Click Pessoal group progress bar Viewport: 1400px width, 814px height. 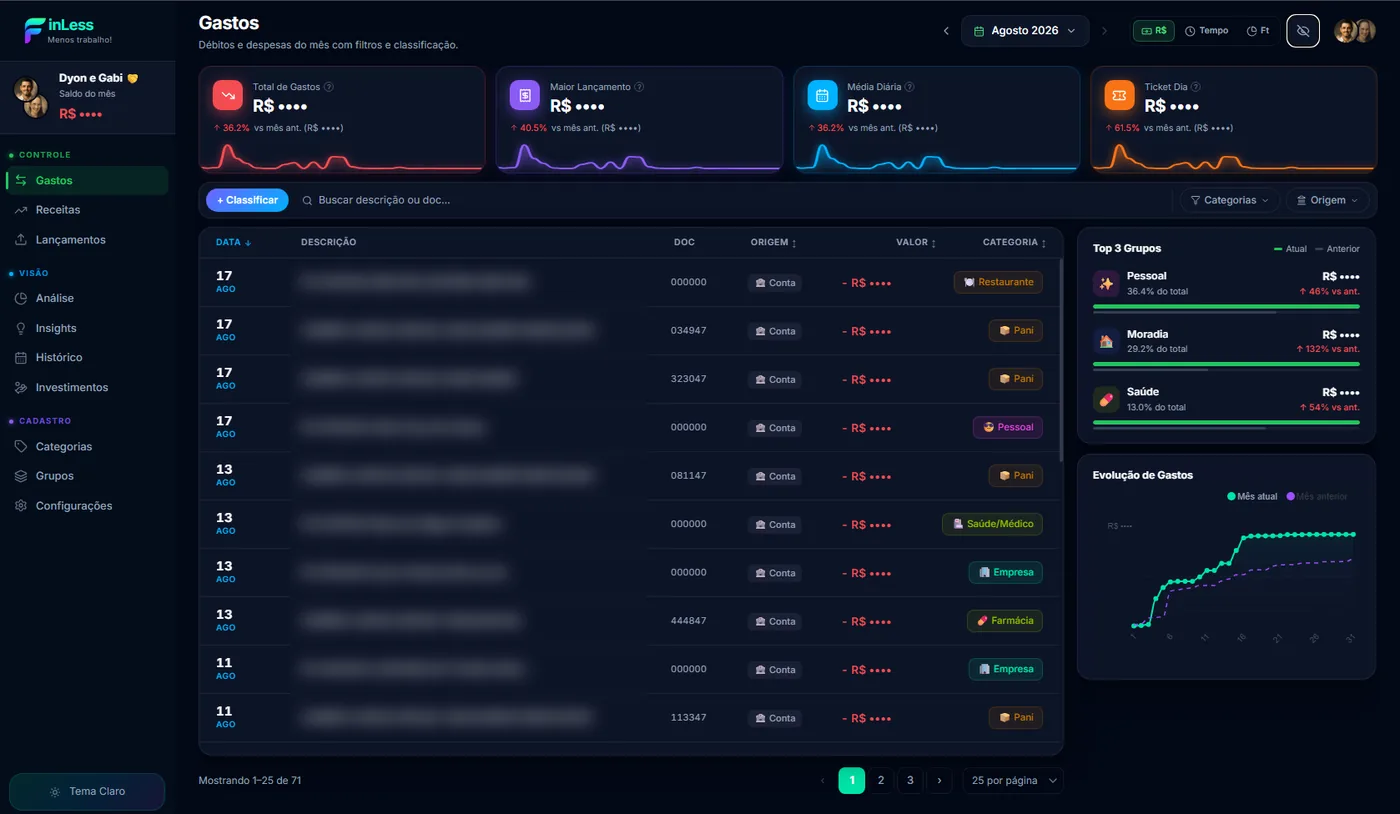tap(1226, 306)
